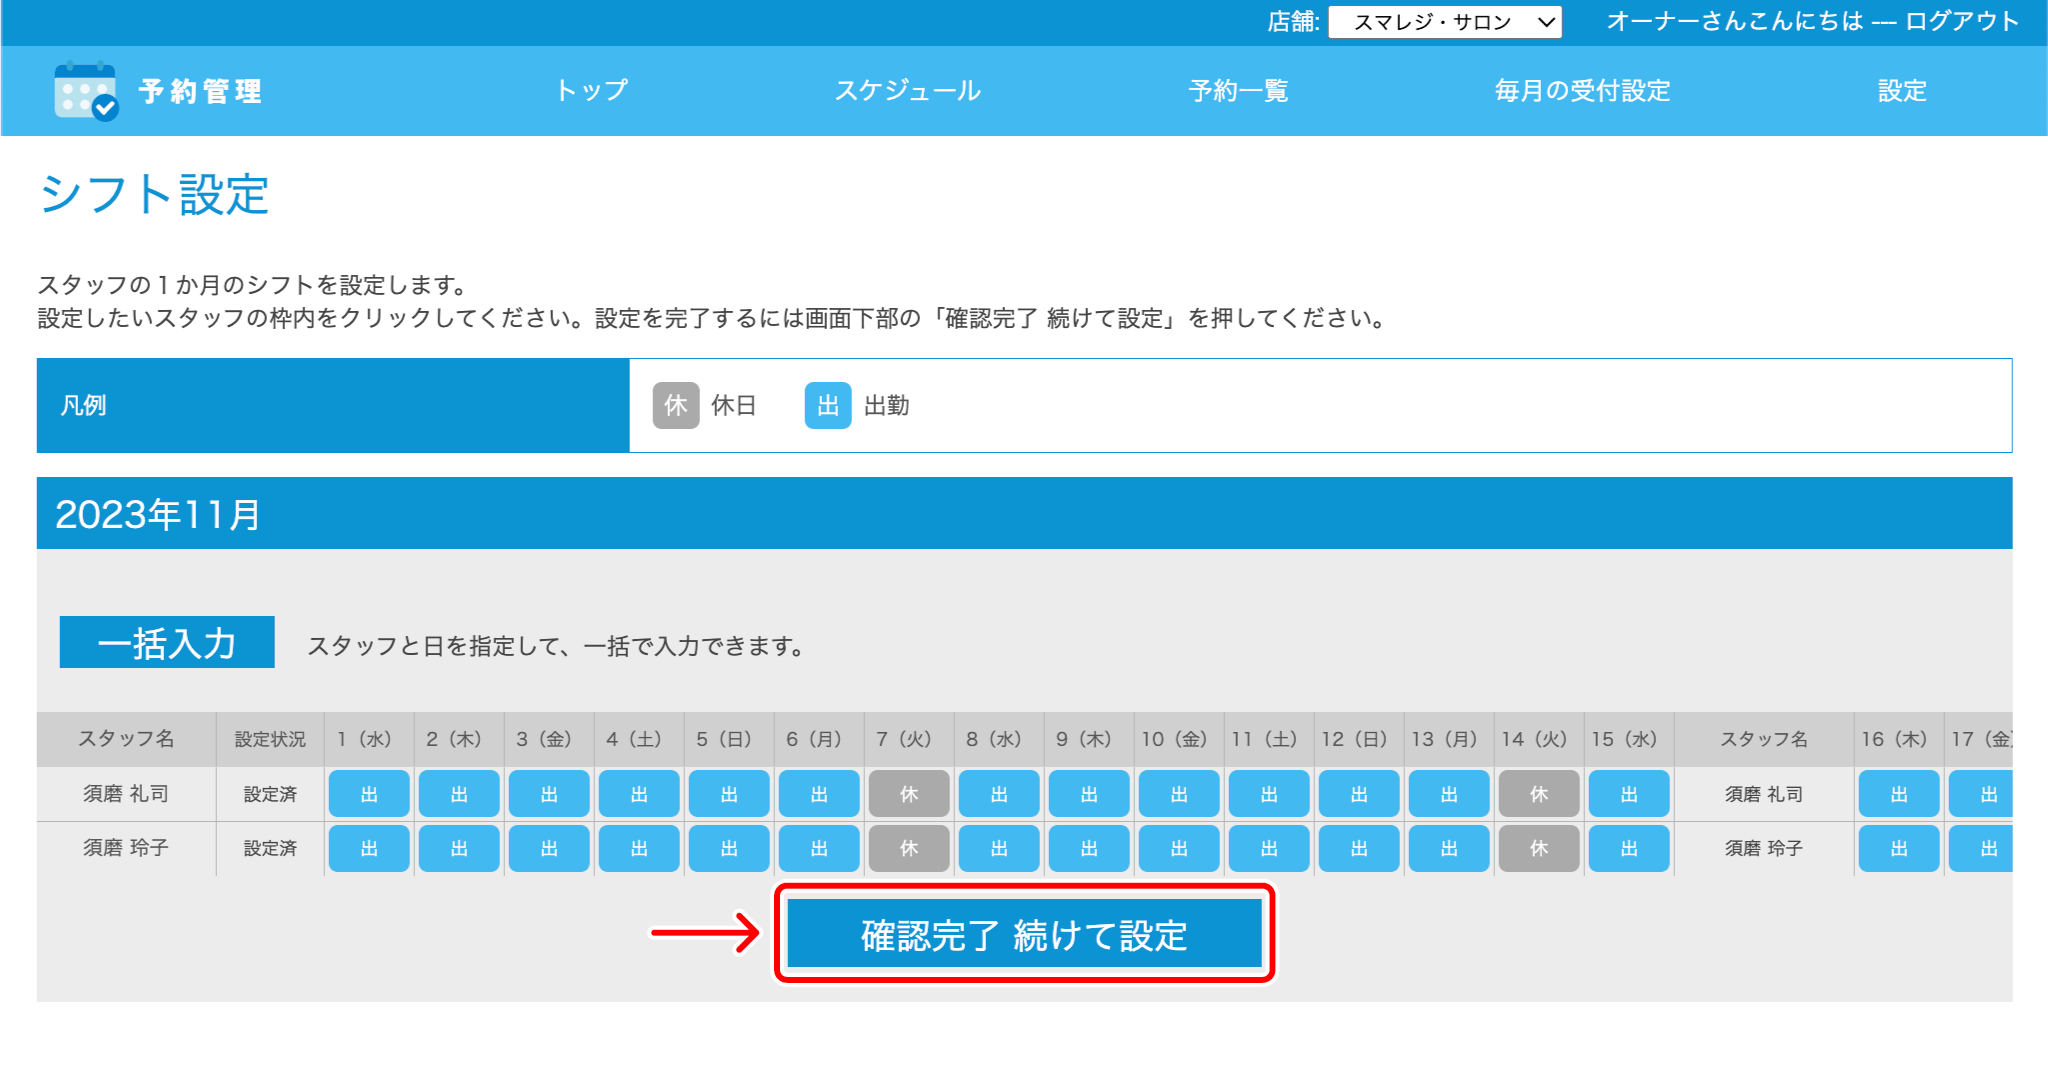The height and width of the screenshot is (1070, 2048).
Task: Toggle 須磨 礼司's shift on day 10 (金)
Action: point(1179,794)
